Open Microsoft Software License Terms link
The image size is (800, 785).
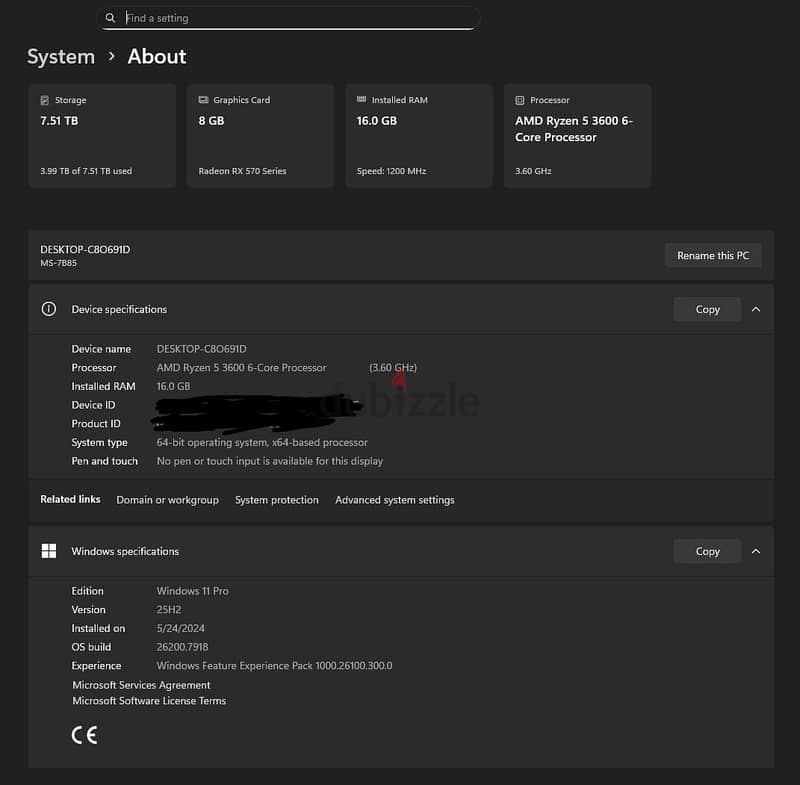coord(149,701)
